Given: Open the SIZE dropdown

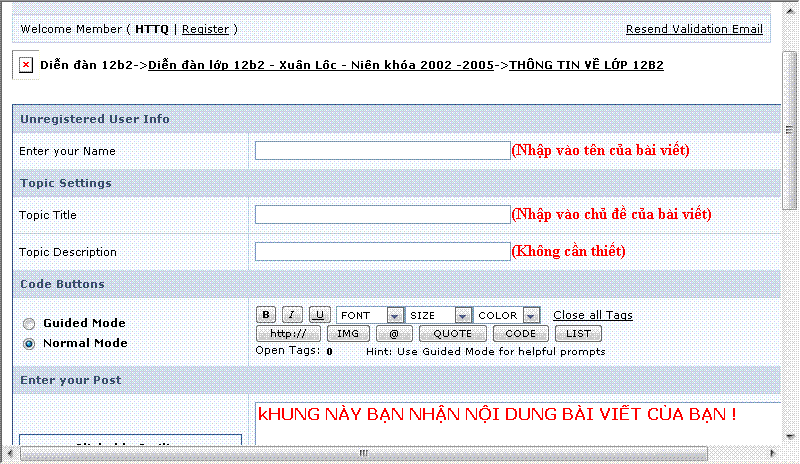Looking at the screenshot, I should (439, 315).
